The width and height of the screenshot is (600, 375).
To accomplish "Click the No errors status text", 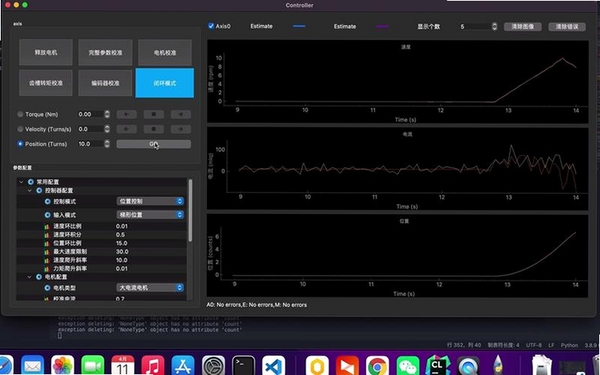I will [x=256, y=305].
